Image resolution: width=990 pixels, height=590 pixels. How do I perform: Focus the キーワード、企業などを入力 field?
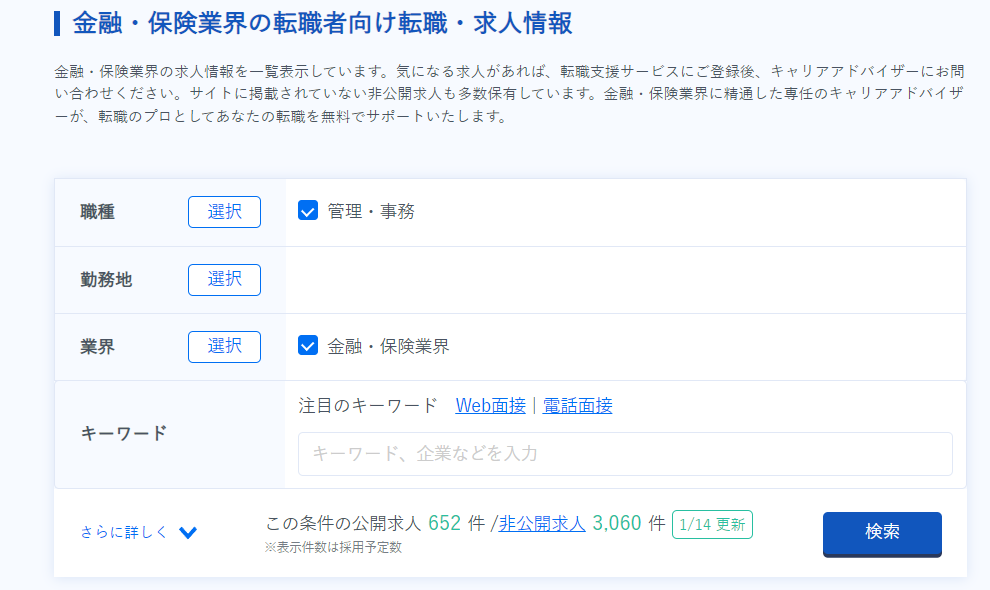coord(625,454)
